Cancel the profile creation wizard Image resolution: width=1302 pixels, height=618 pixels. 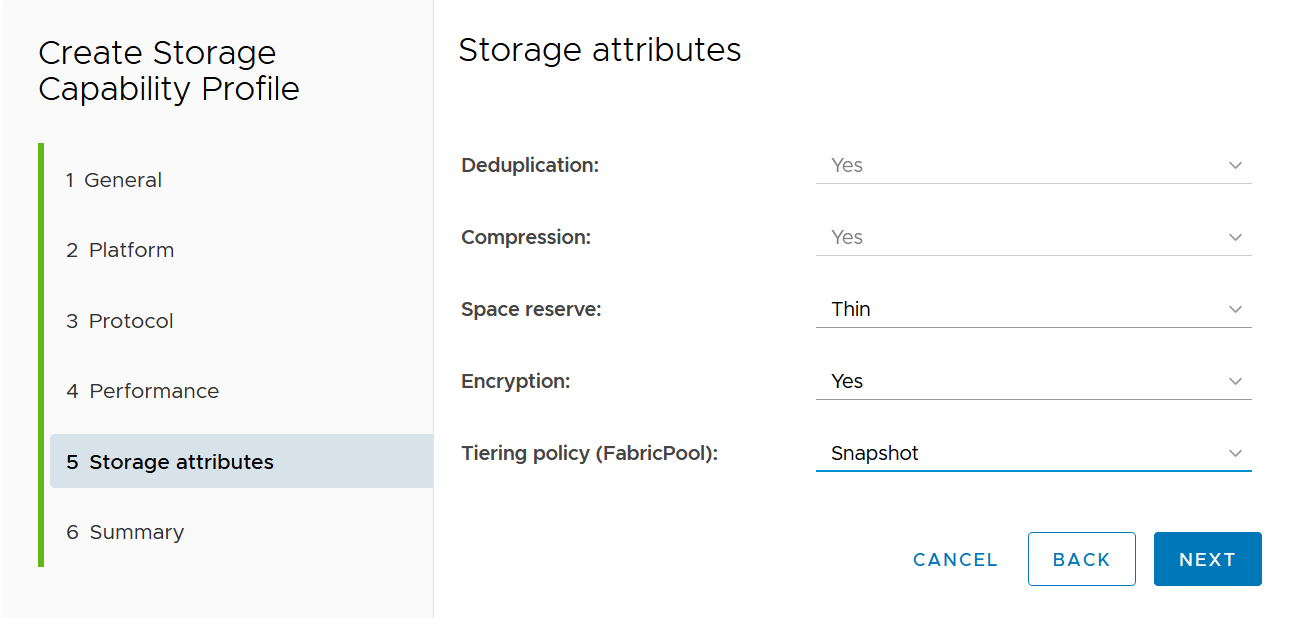tap(955, 560)
